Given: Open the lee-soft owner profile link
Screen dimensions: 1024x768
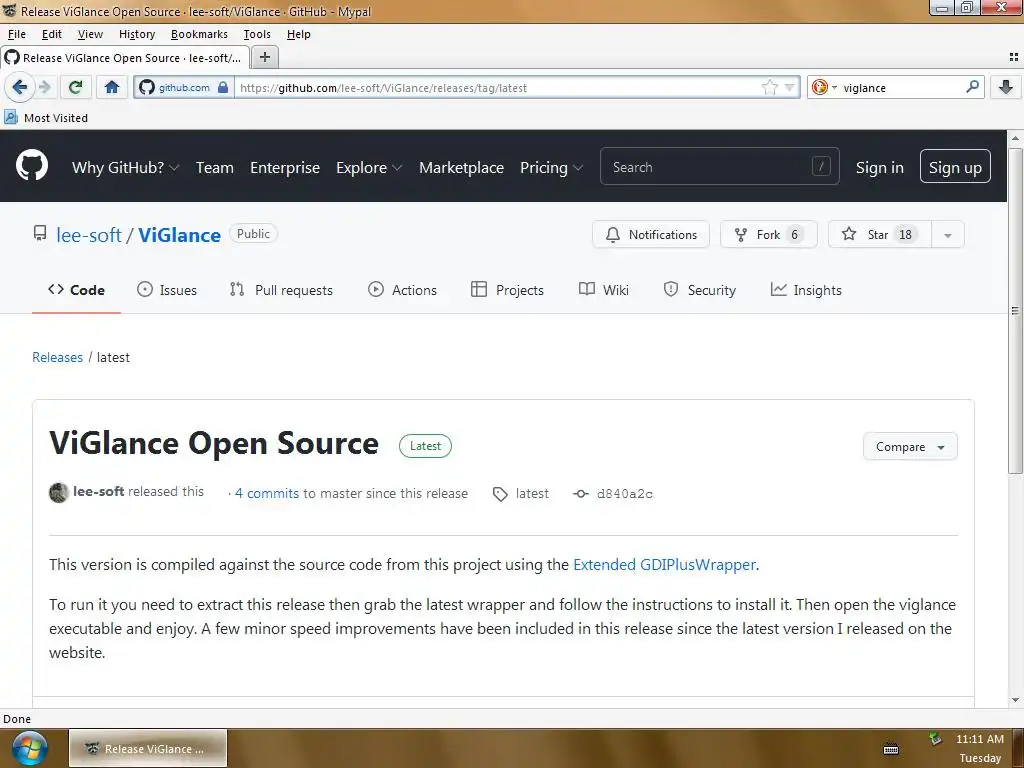Looking at the screenshot, I should pyautogui.click(x=89, y=234).
